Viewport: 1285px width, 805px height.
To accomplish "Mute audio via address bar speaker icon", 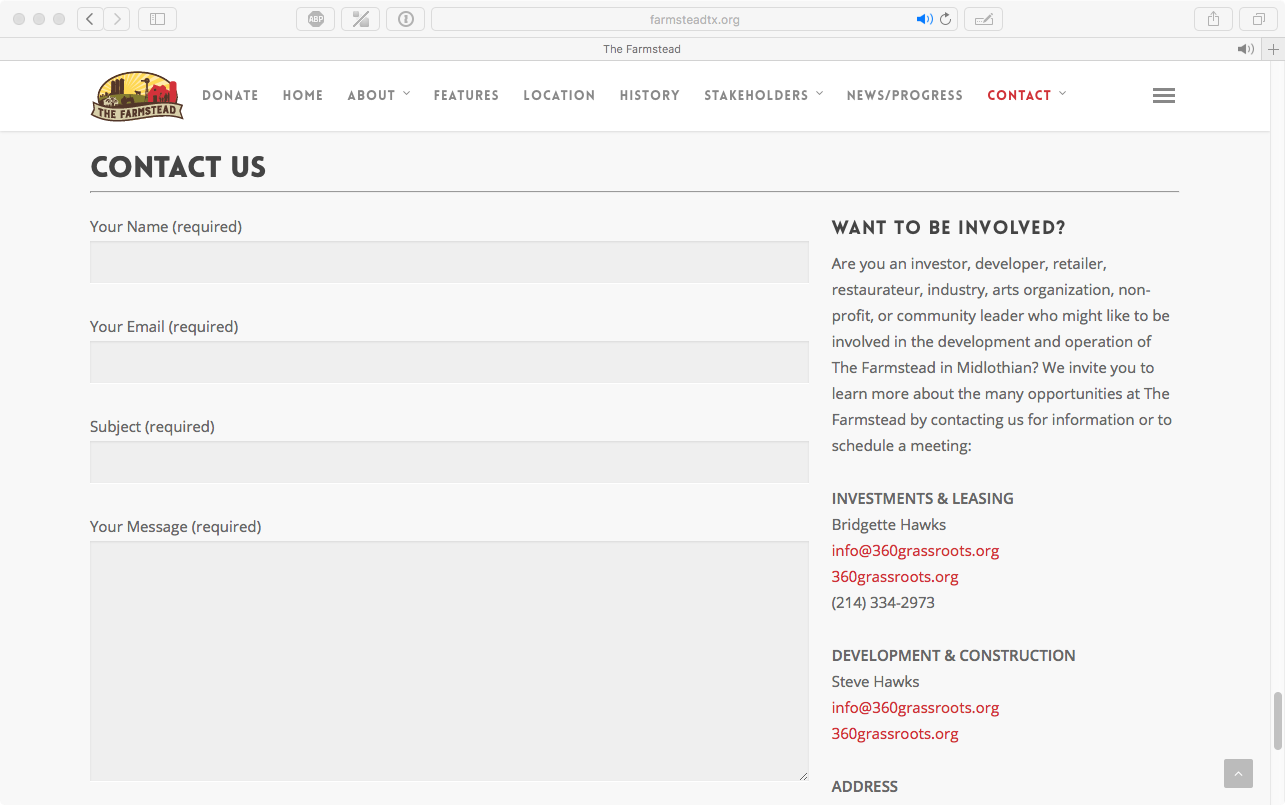I will point(923,19).
